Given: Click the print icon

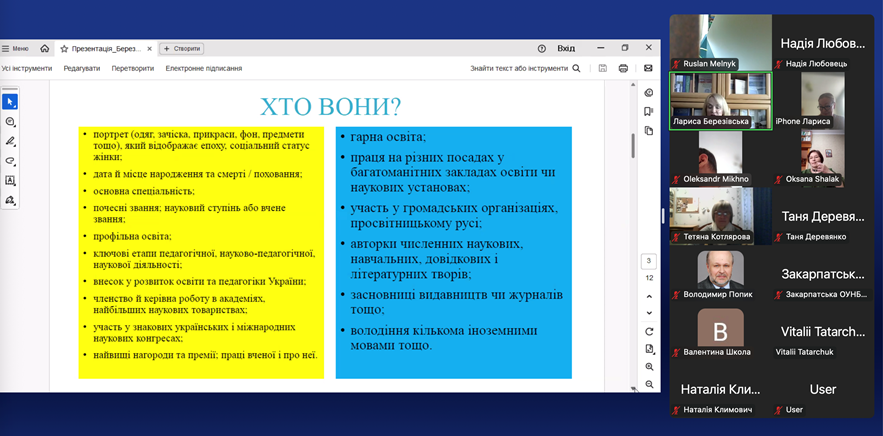Looking at the screenshot, I should pyautogui.click(x=623, y=68).
